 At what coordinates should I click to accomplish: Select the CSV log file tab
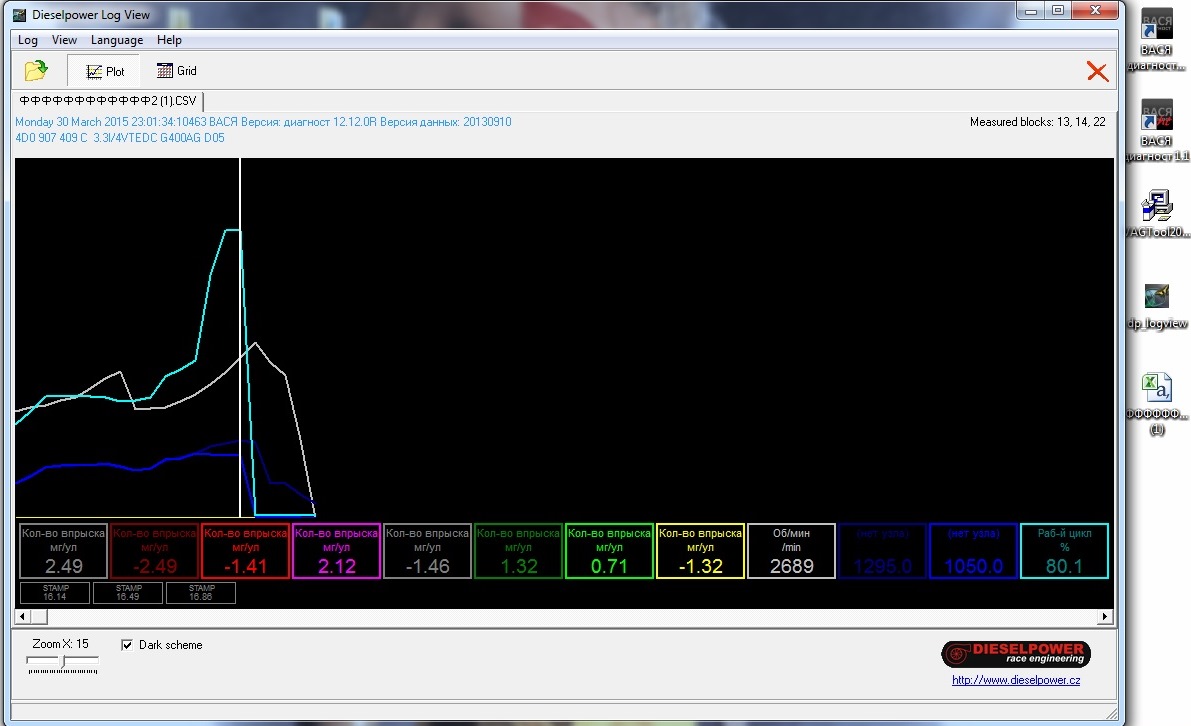[x=108, y=101]
